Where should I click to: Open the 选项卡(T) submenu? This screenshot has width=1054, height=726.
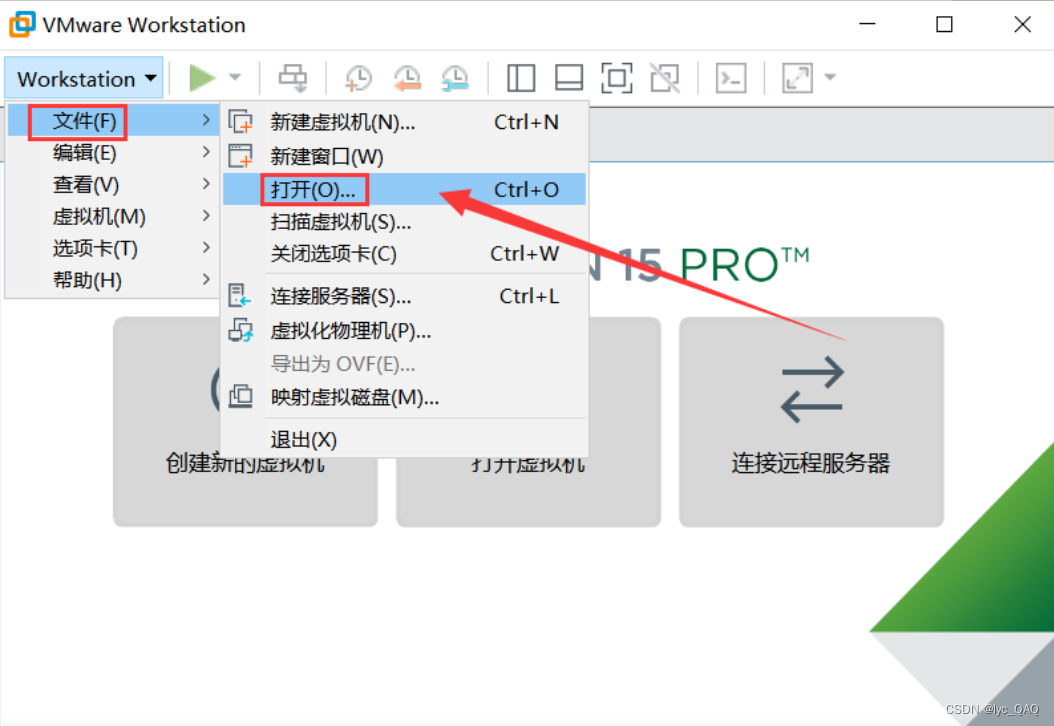click(x=113, y=248)
